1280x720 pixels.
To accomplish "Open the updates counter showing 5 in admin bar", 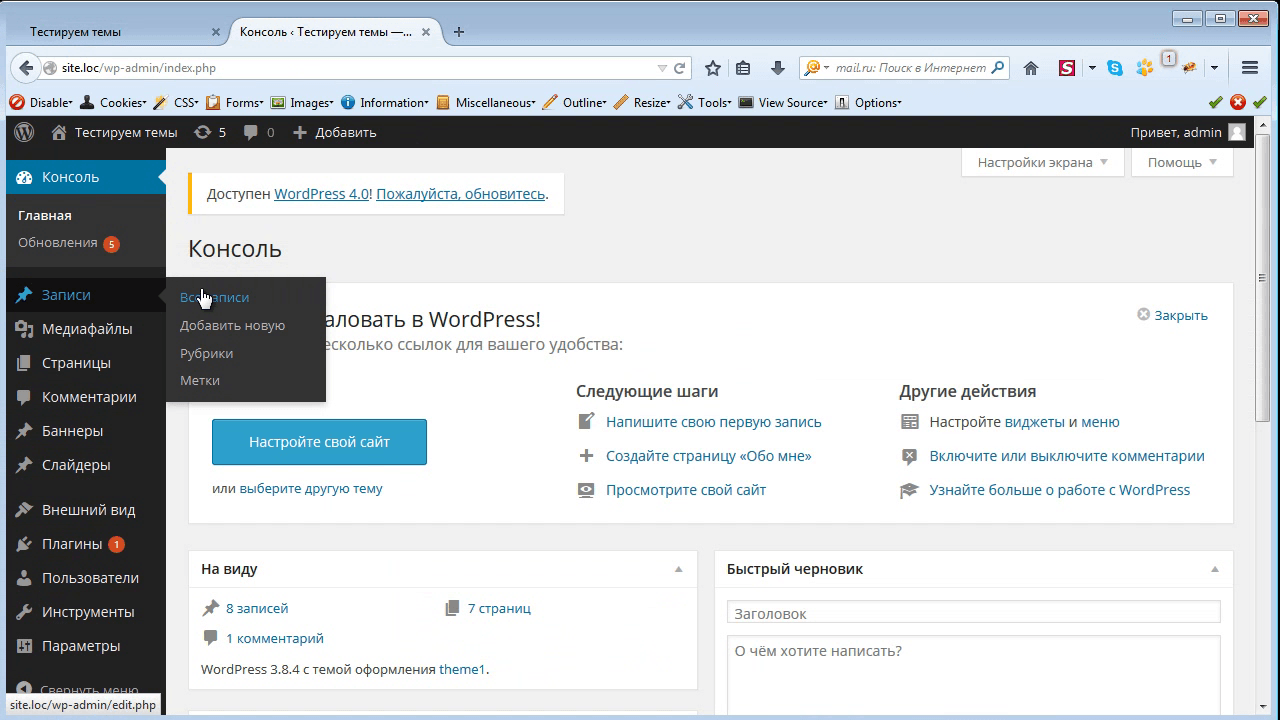I will click(210, 132).
